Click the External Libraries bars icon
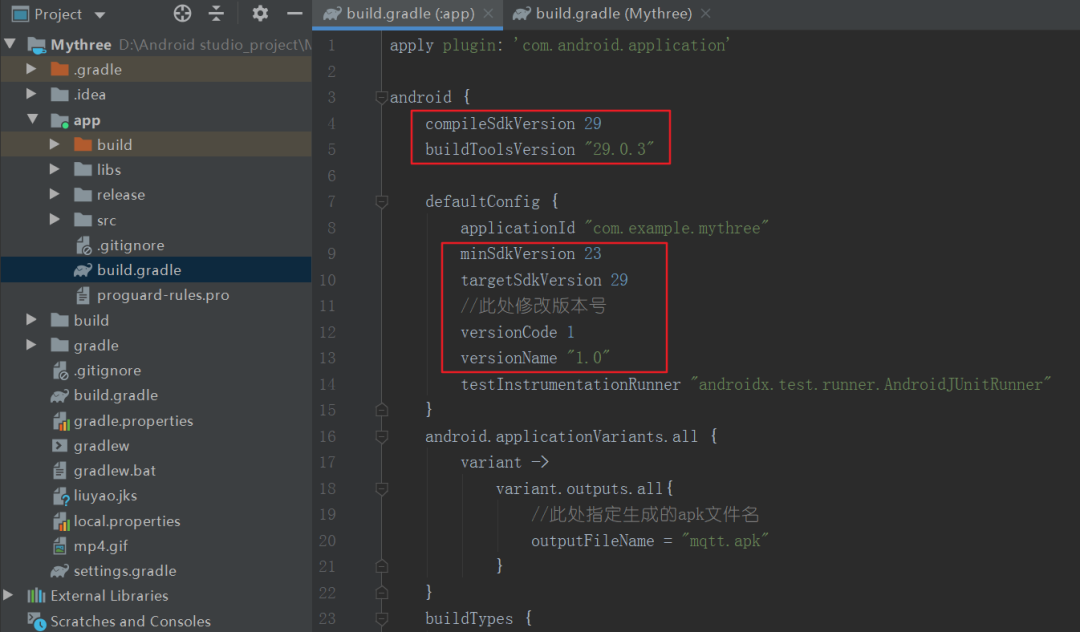 tap(37, 596)
